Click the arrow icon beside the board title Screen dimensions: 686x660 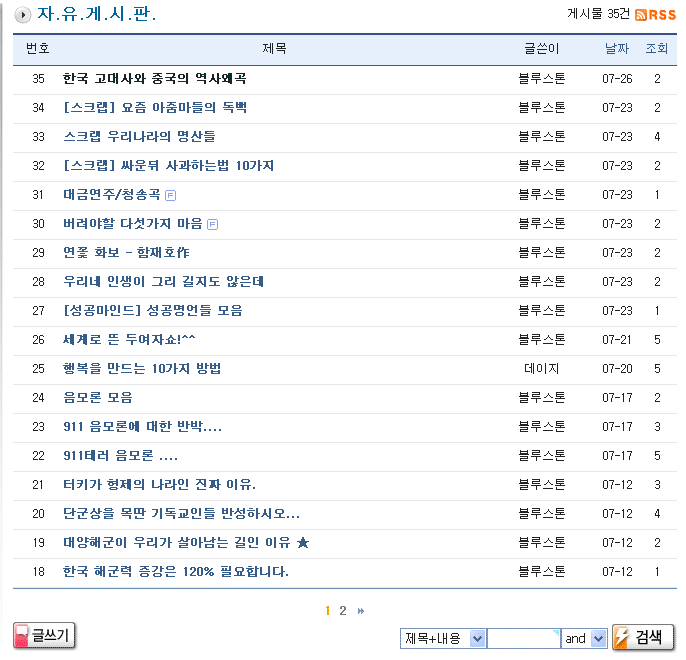click(x=23, y=15)
